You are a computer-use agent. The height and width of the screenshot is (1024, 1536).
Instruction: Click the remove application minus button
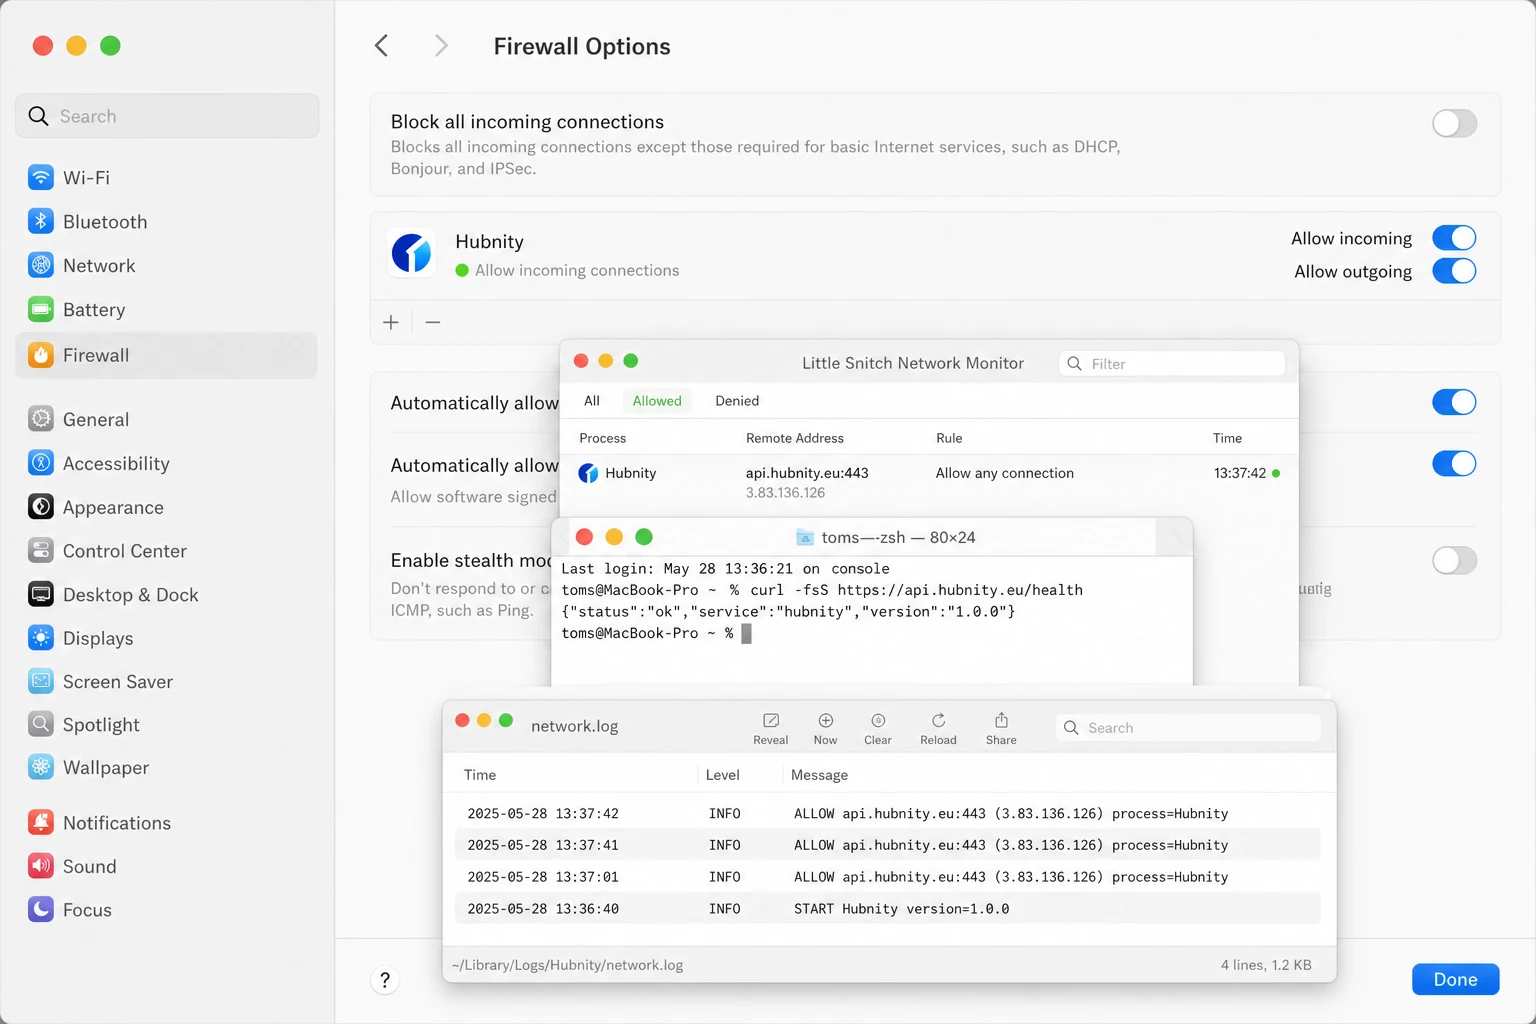[433, 322]
